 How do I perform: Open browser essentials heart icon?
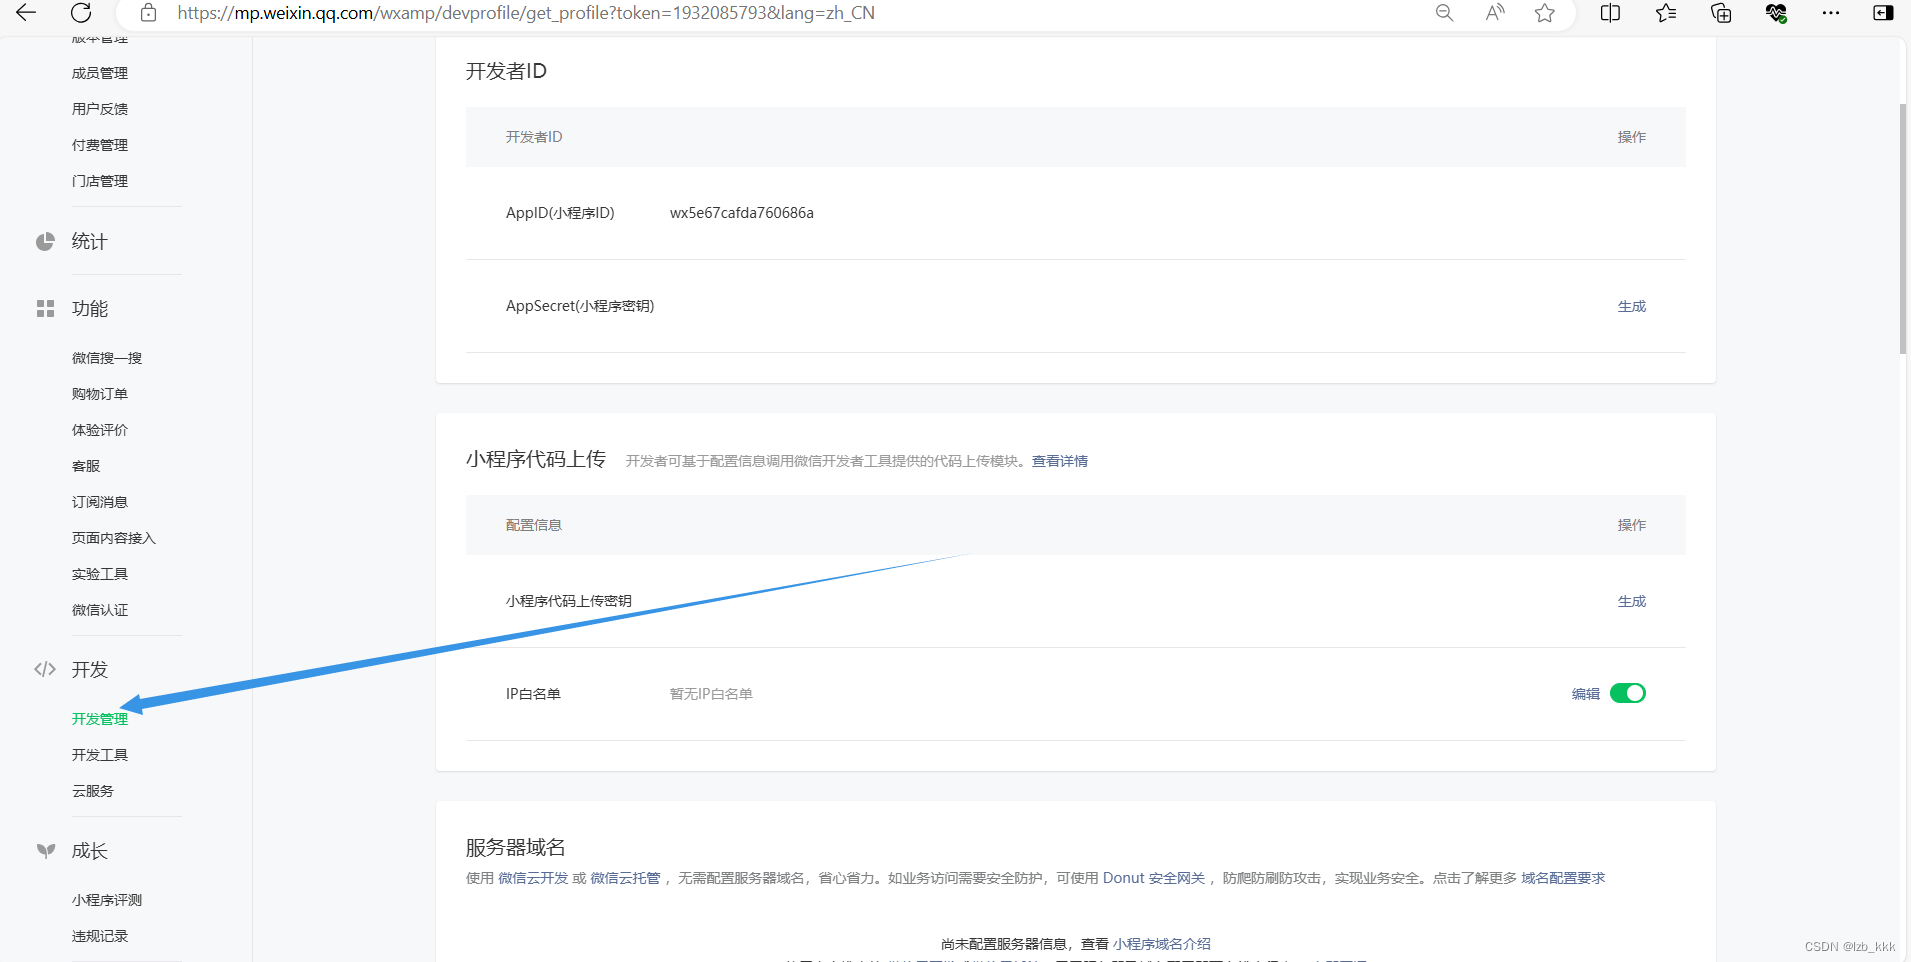(1776, 13)
